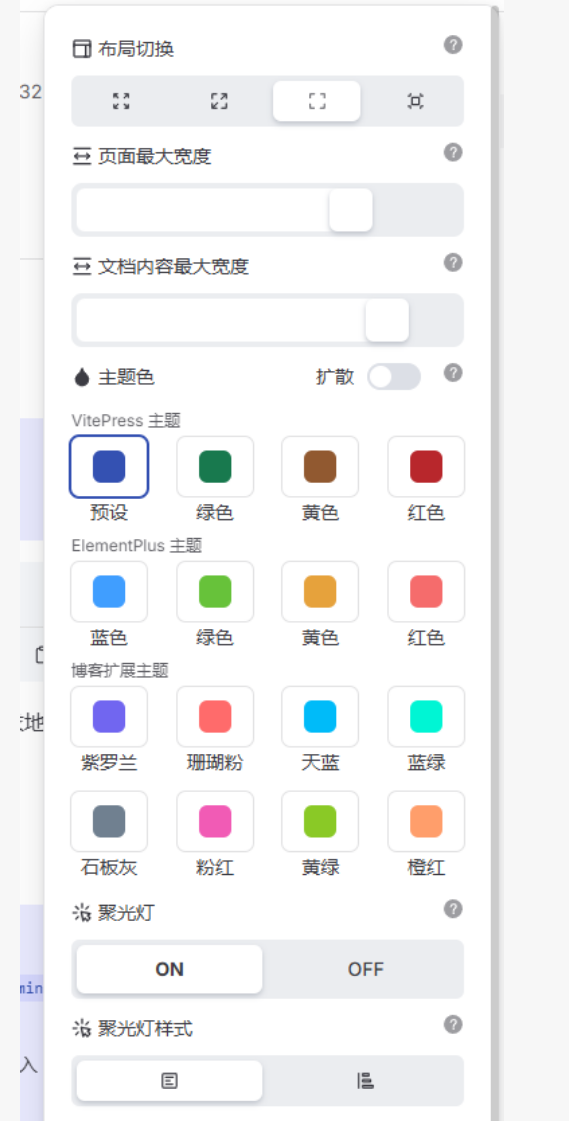
Task: Open help icon next to 聚光灯样式
Action: [x=453, y=1024]
